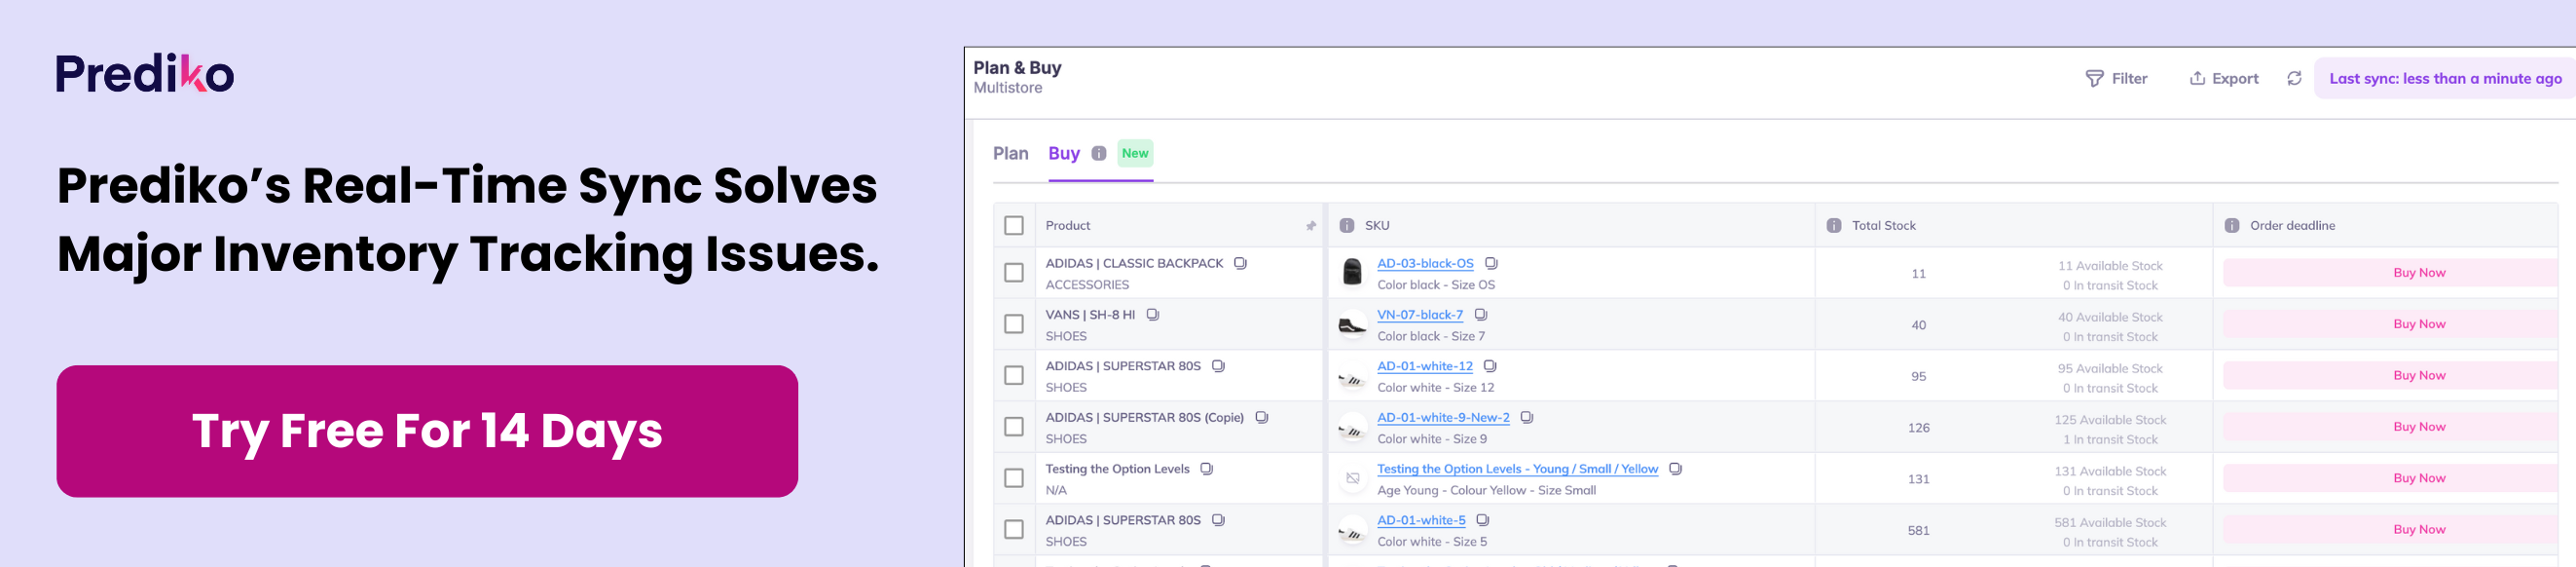Click the 'Color black - Size OS' text

pos(1436,285)
